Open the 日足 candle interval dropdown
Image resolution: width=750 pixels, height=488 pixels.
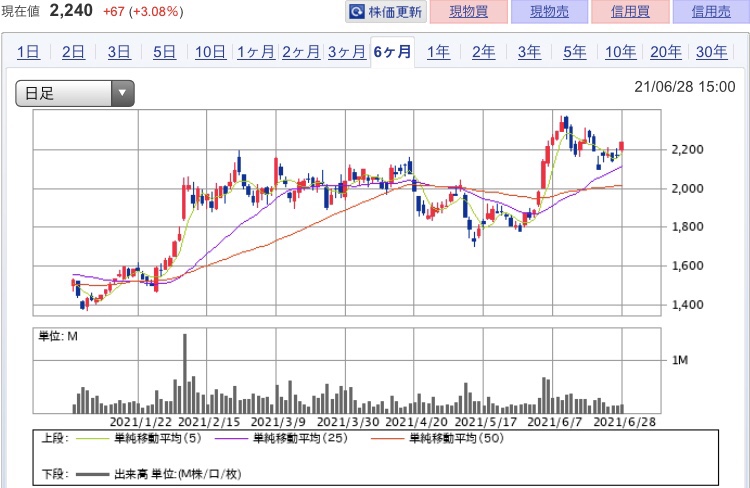(75, 93)
